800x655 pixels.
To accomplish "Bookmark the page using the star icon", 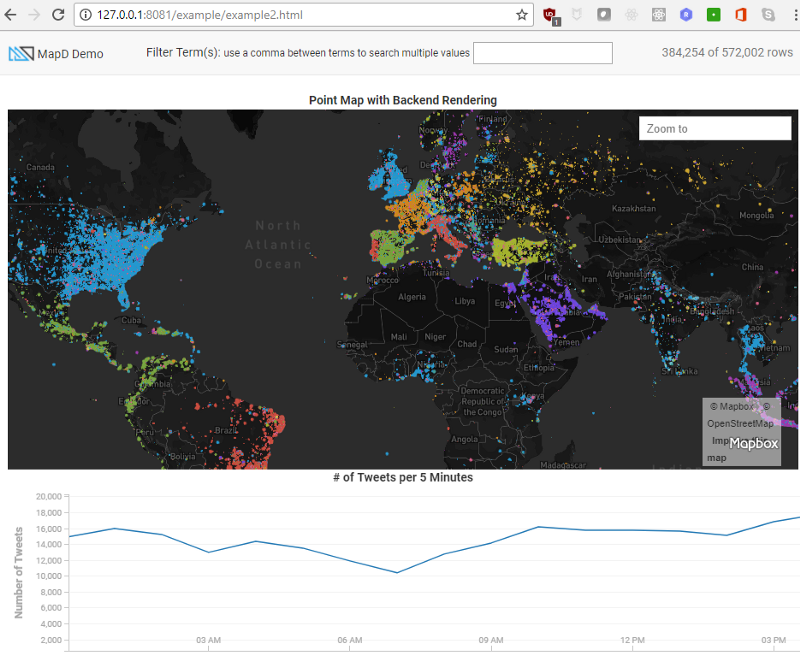I will (521, 15).
